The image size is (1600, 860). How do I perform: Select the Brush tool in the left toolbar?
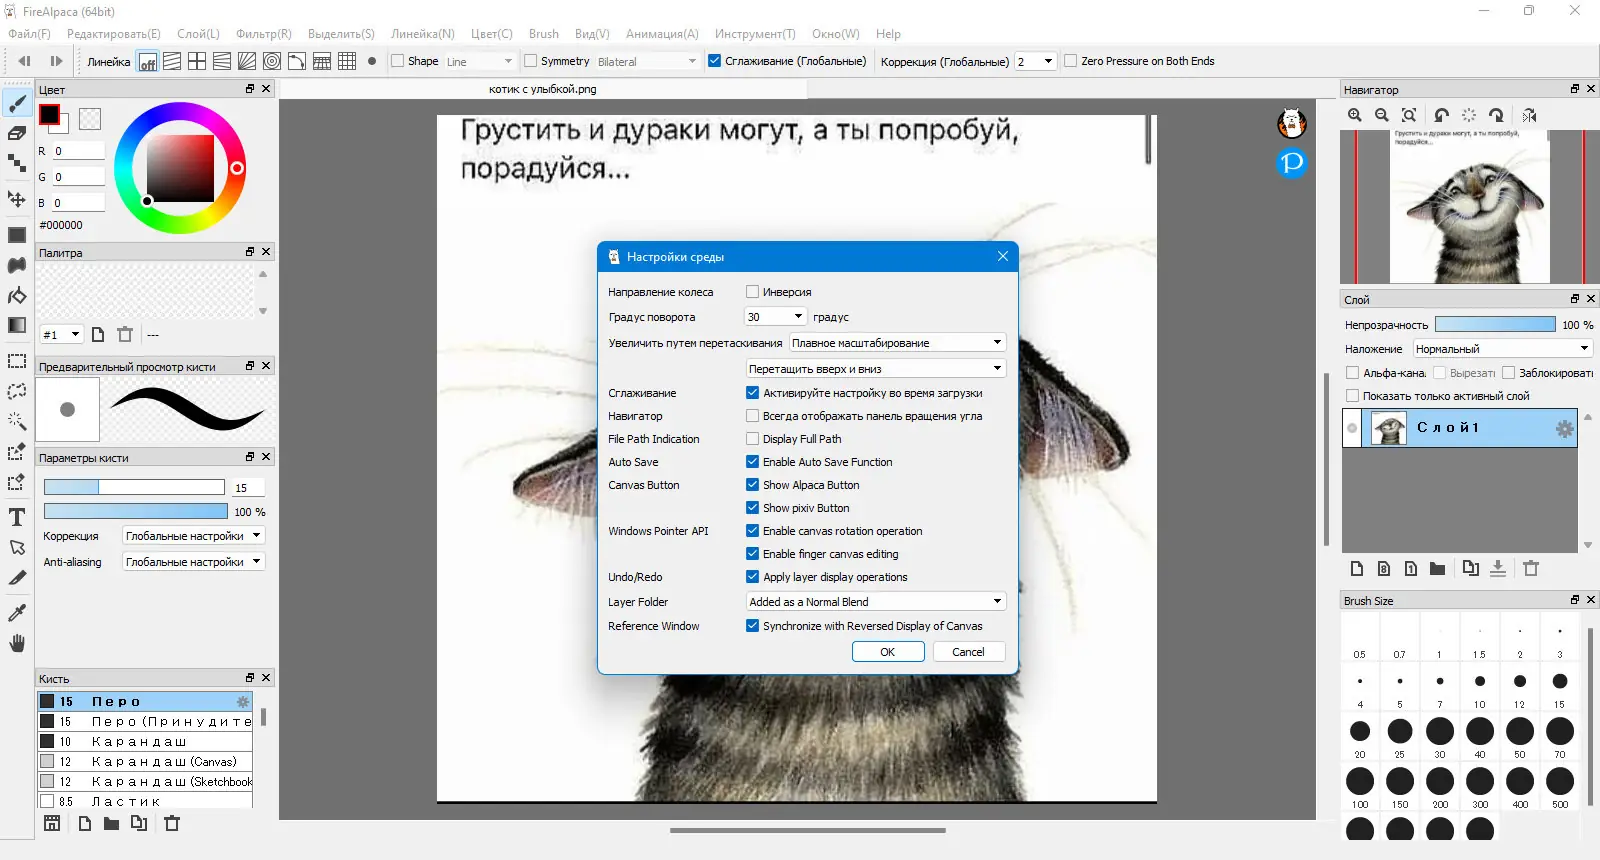click(x=17, y=103)
